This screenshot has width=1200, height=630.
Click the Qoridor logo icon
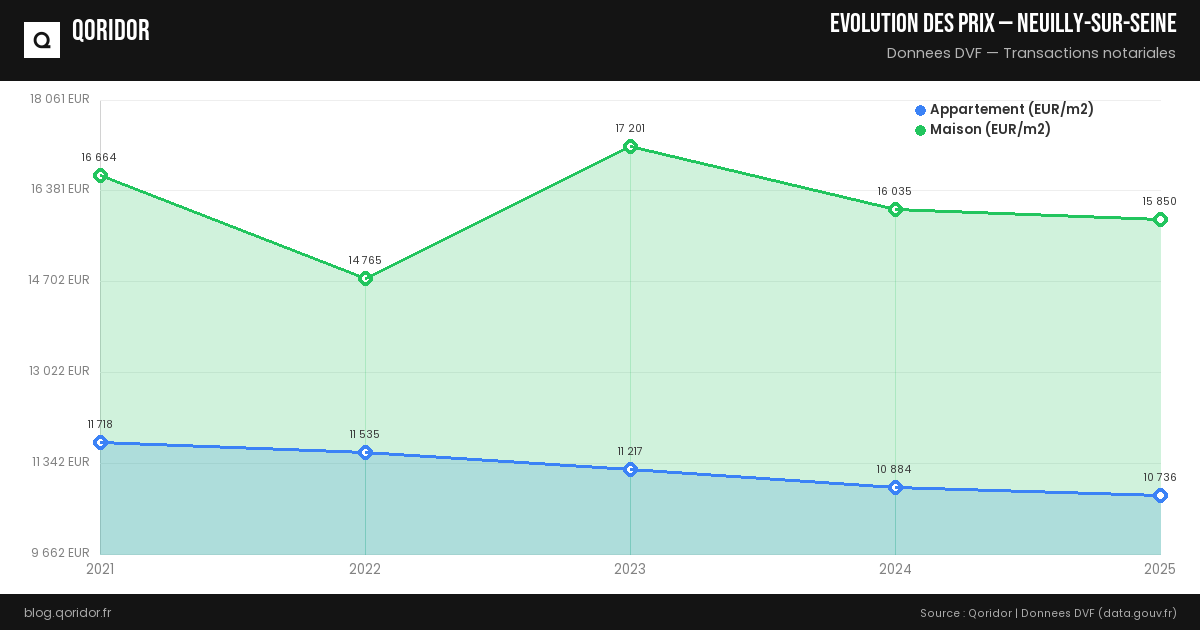click(x=42, y=40)
